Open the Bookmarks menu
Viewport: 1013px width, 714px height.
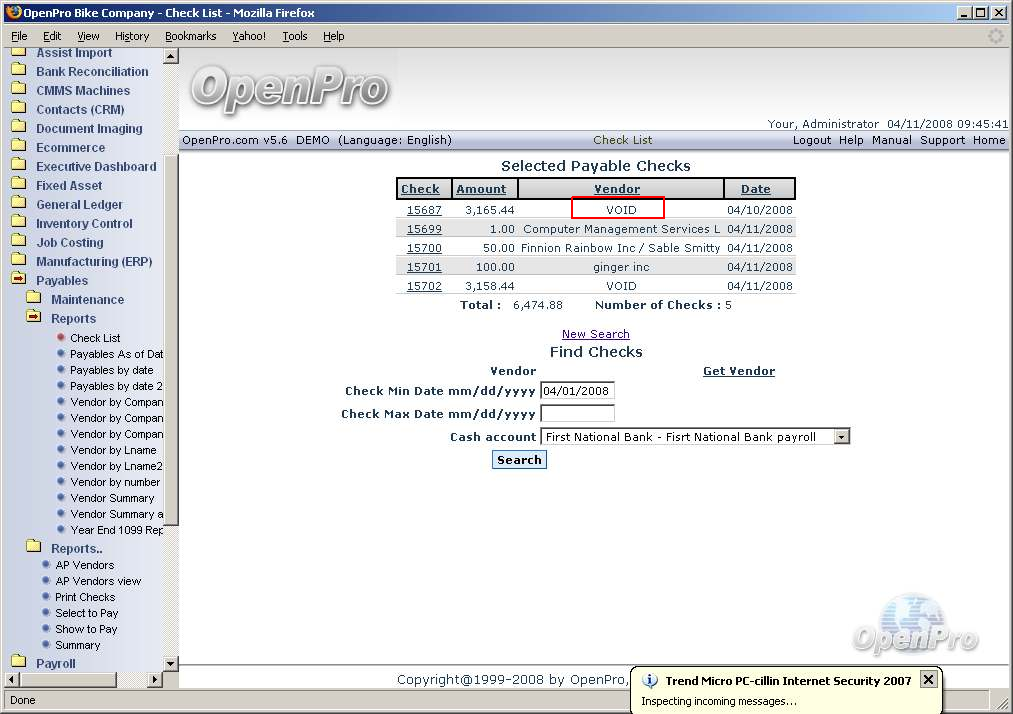click(x=190, y=36)
